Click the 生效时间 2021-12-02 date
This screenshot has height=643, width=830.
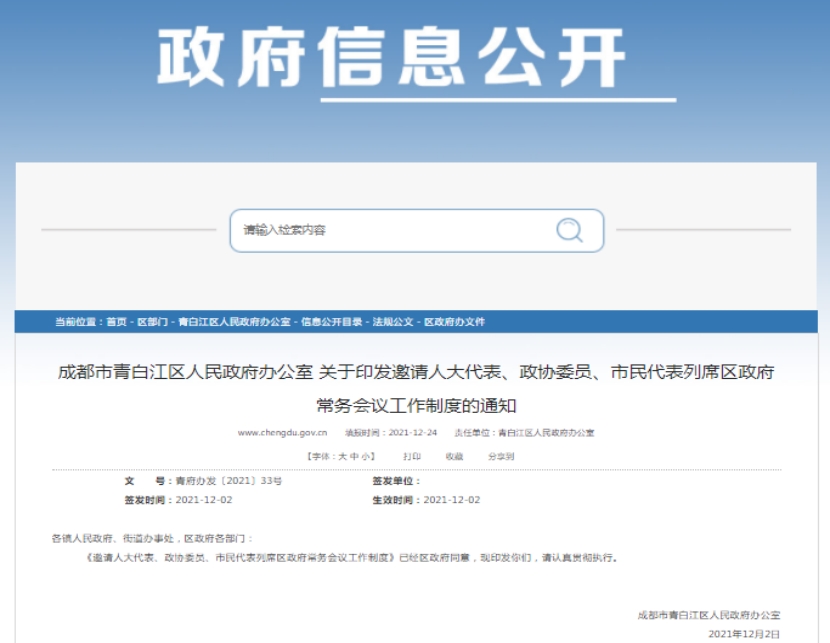point(451,500)
